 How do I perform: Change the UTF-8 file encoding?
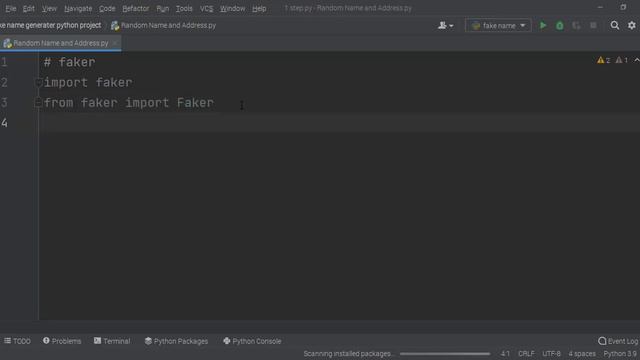[551, 354]
